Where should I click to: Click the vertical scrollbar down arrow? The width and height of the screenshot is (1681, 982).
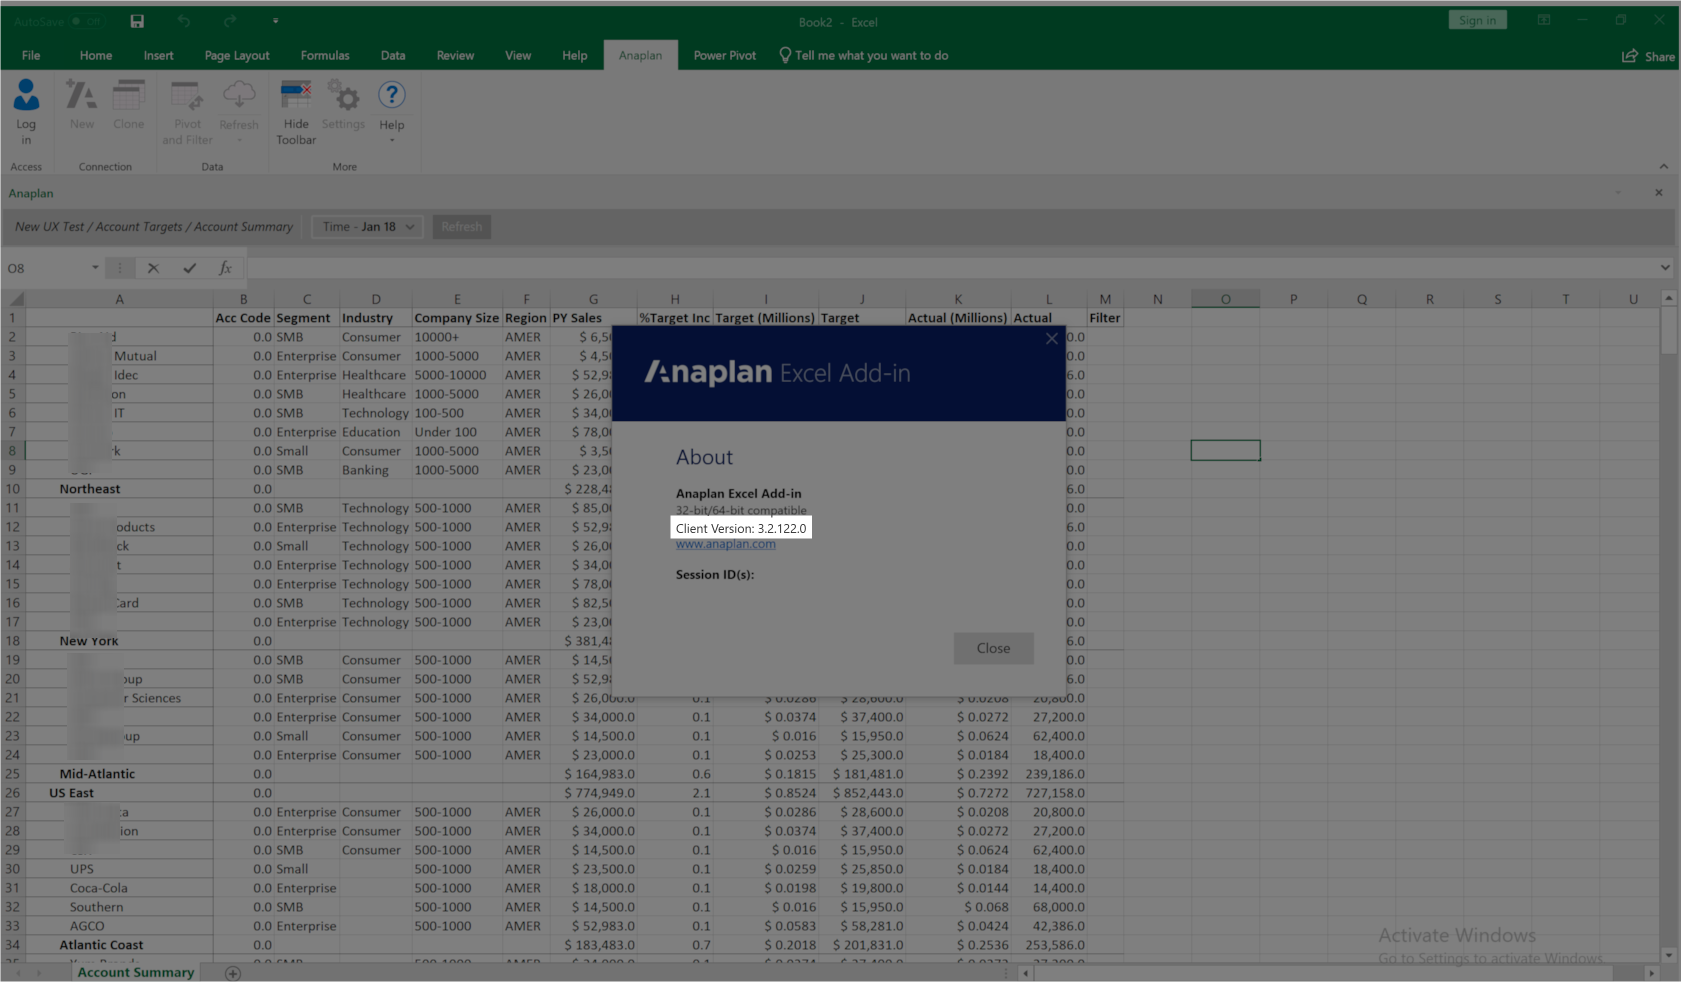coord(1668,955)
